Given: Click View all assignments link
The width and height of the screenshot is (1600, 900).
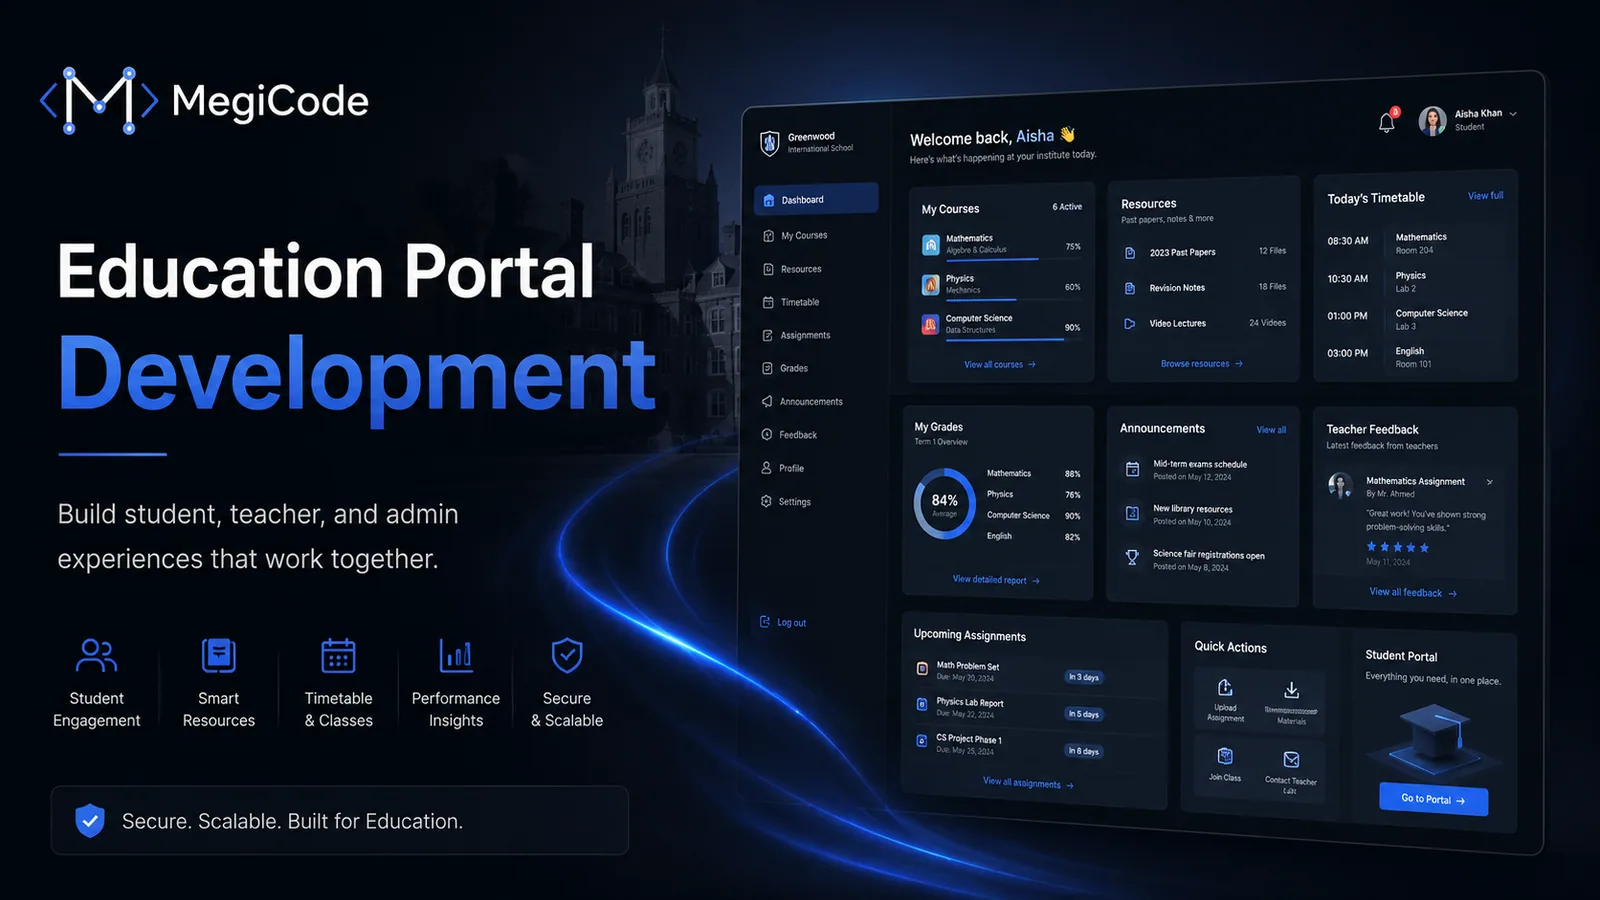Looking at the screenshot, I should coord(1028,783).
